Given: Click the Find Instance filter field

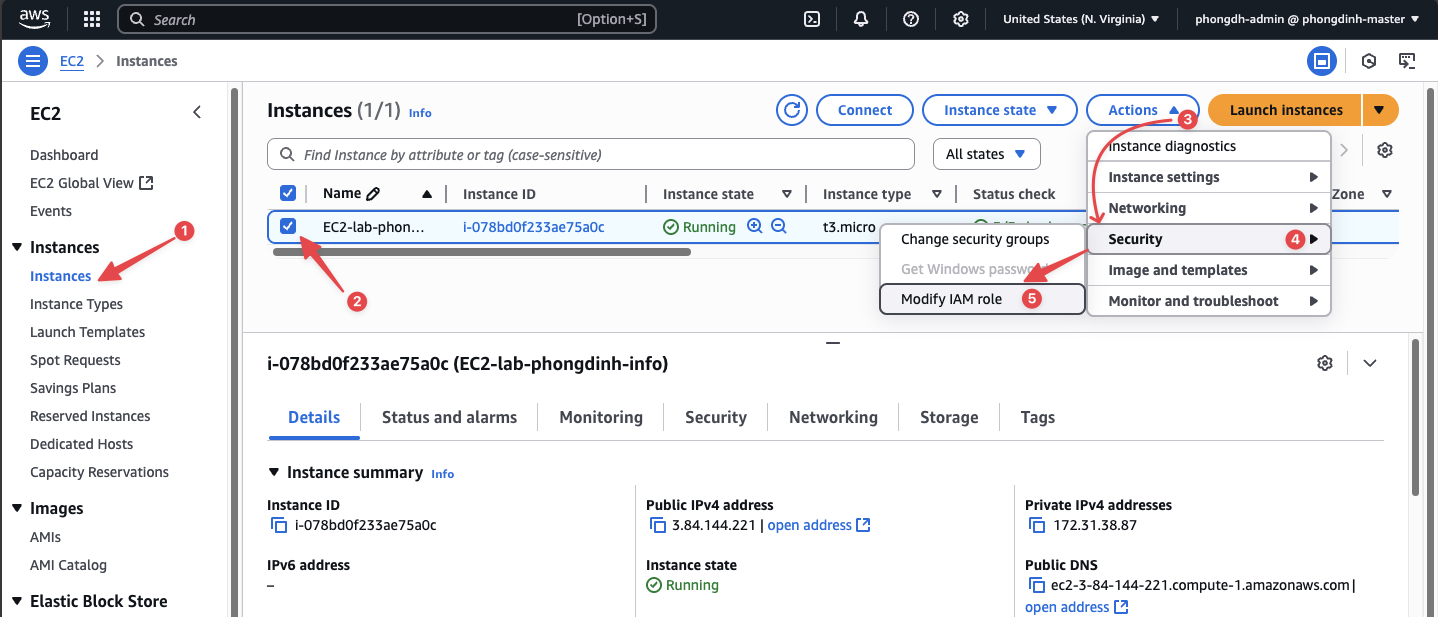Looking at the screenshot, I should (x=591, y=154).
